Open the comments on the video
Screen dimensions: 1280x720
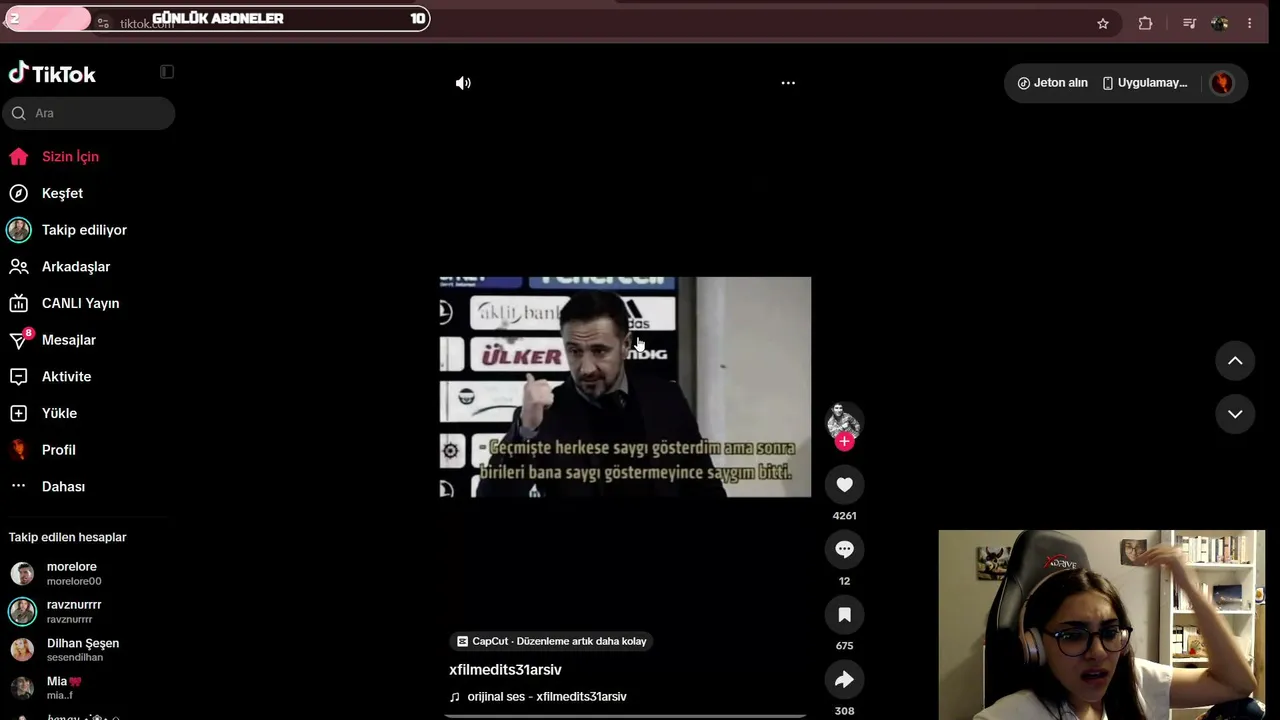click(x=844, y=549)
